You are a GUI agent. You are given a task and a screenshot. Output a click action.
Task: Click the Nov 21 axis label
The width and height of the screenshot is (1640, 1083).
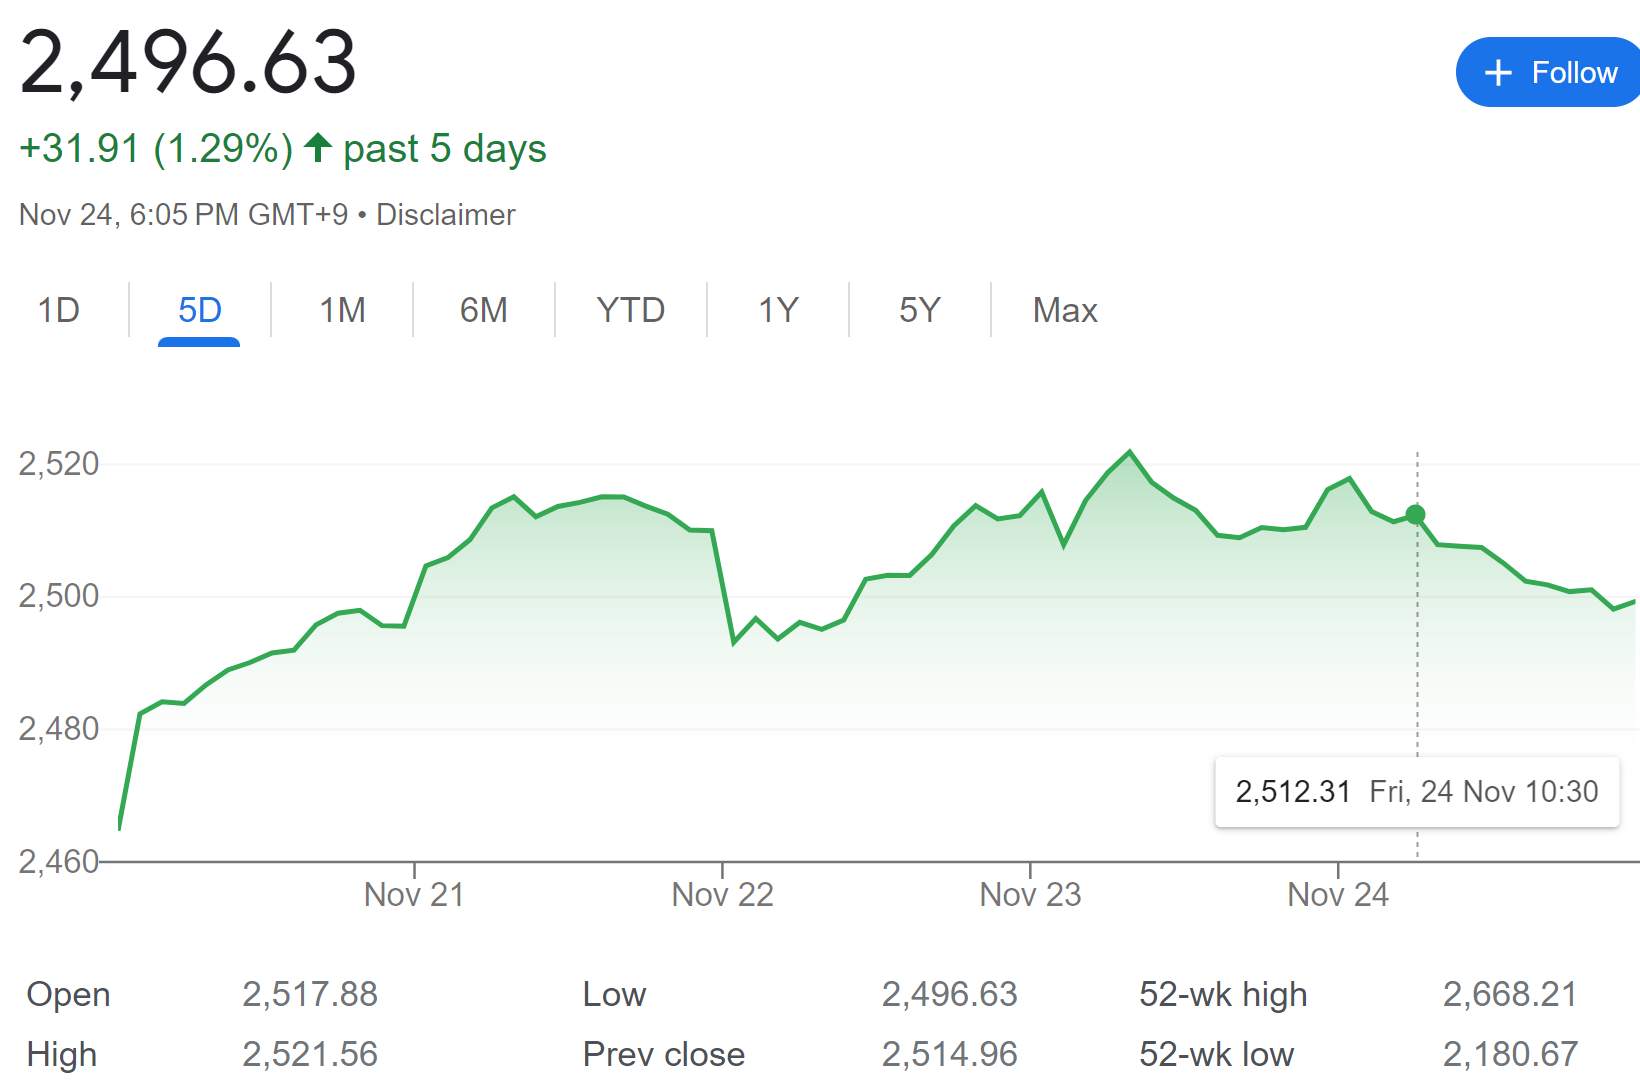point(414,894)
